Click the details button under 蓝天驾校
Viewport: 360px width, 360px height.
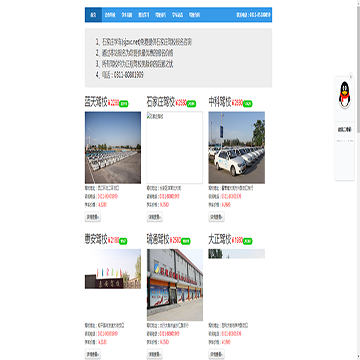point(93,217)
